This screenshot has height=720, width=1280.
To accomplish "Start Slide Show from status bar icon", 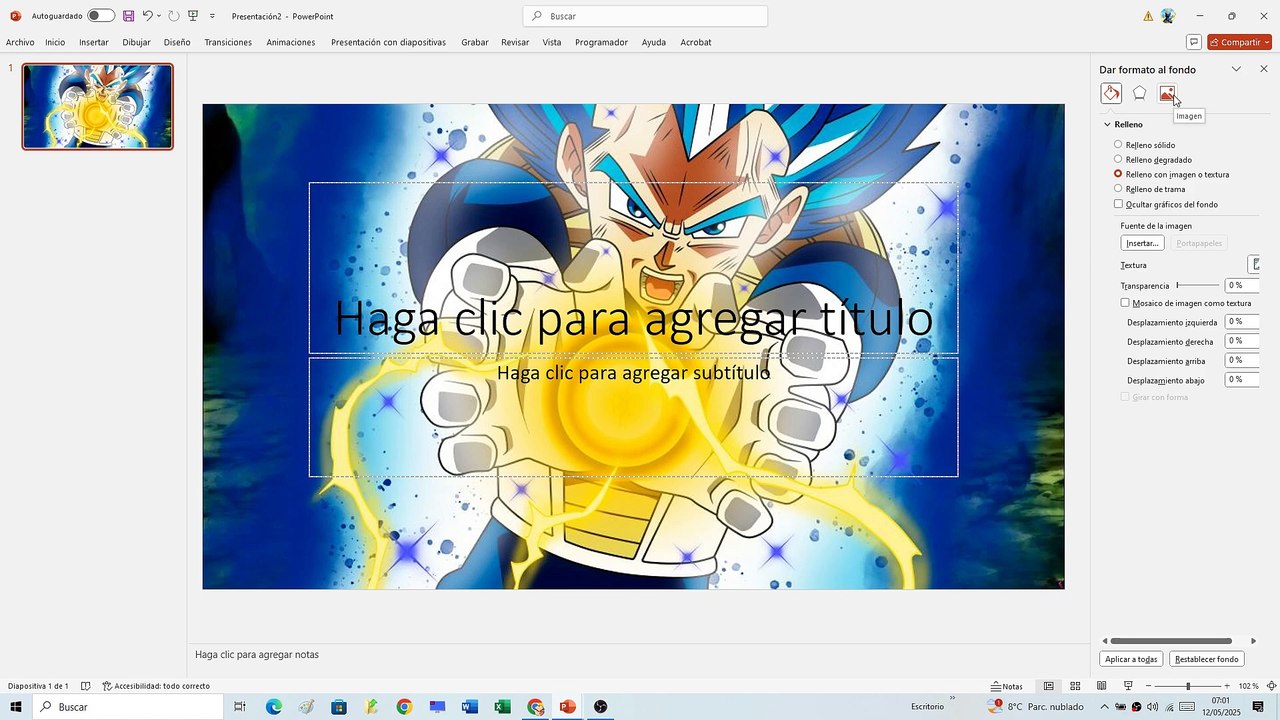I will pyautogui.click(x=1128, y=686).
